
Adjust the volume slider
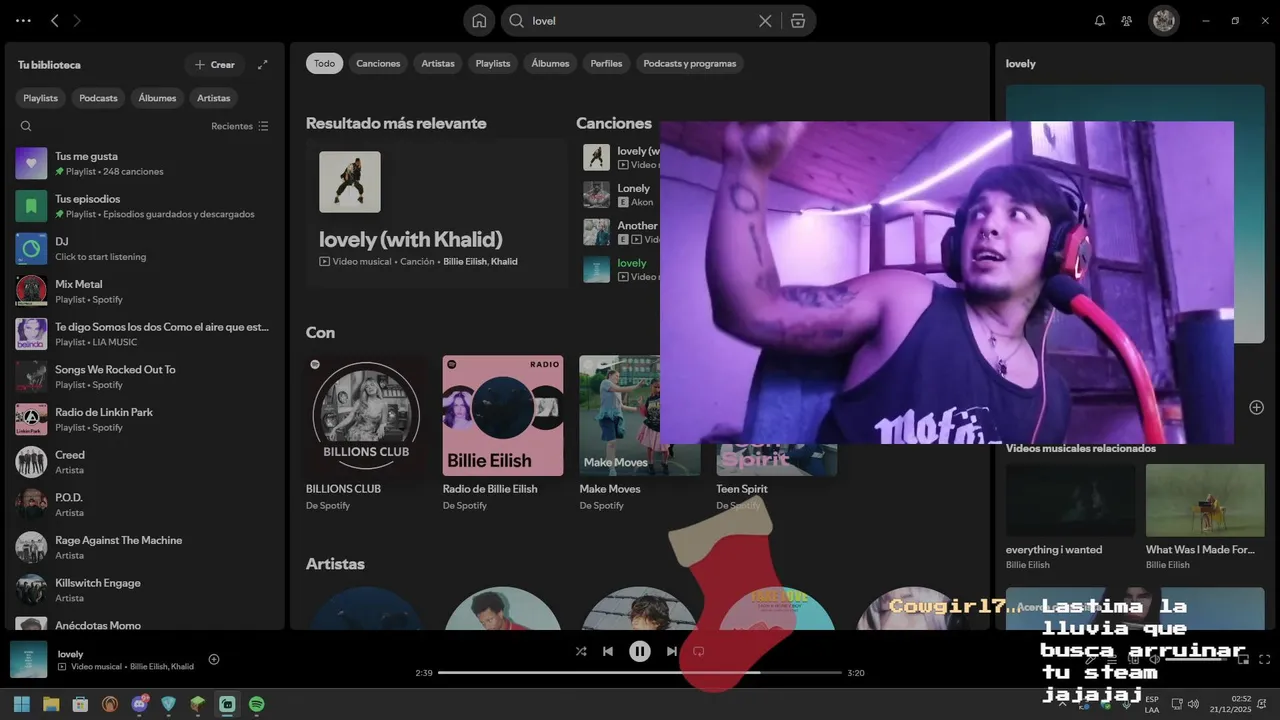coord(1196,659)
